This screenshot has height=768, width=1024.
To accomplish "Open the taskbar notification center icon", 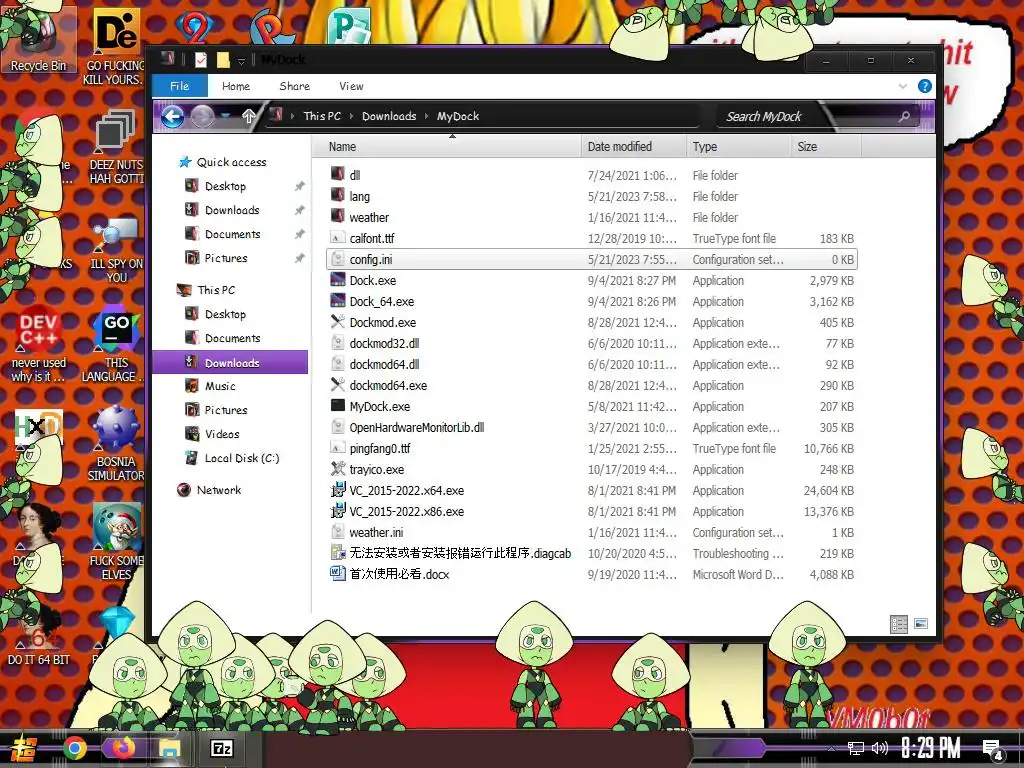I will tap(992, 750).
